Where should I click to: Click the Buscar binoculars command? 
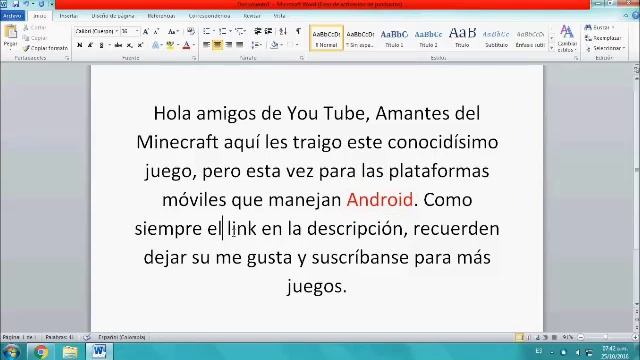click(x=599, y=27)
